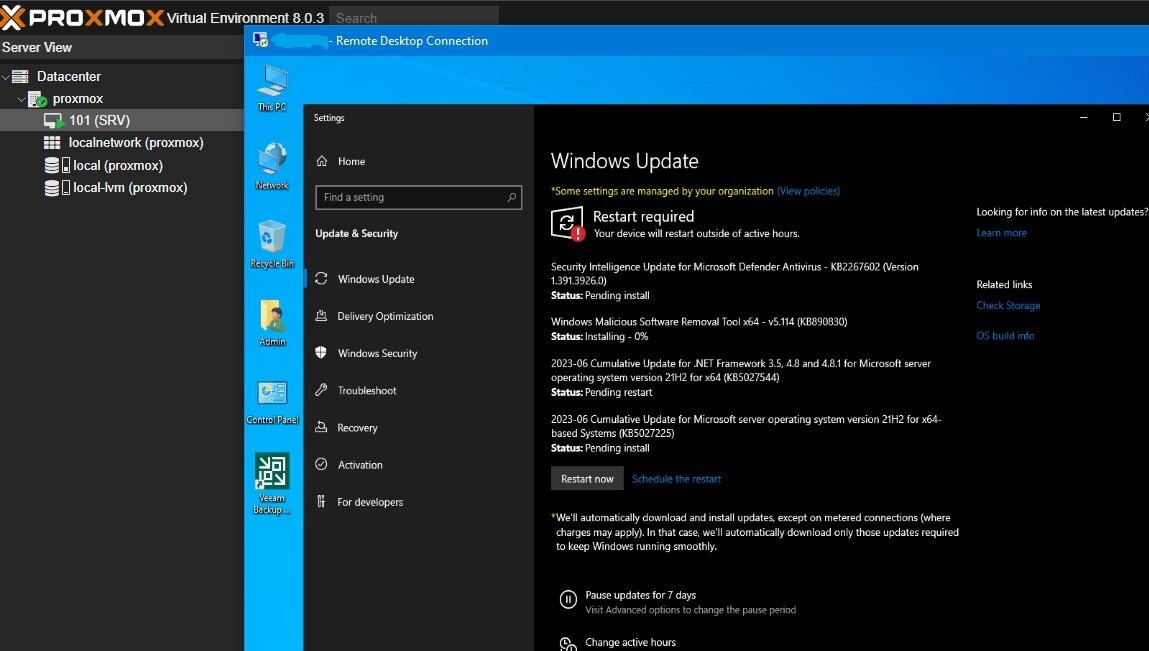Click the VM 101 (SRV) monitor icon
The image size is (1149, 651).
point(53,120)
